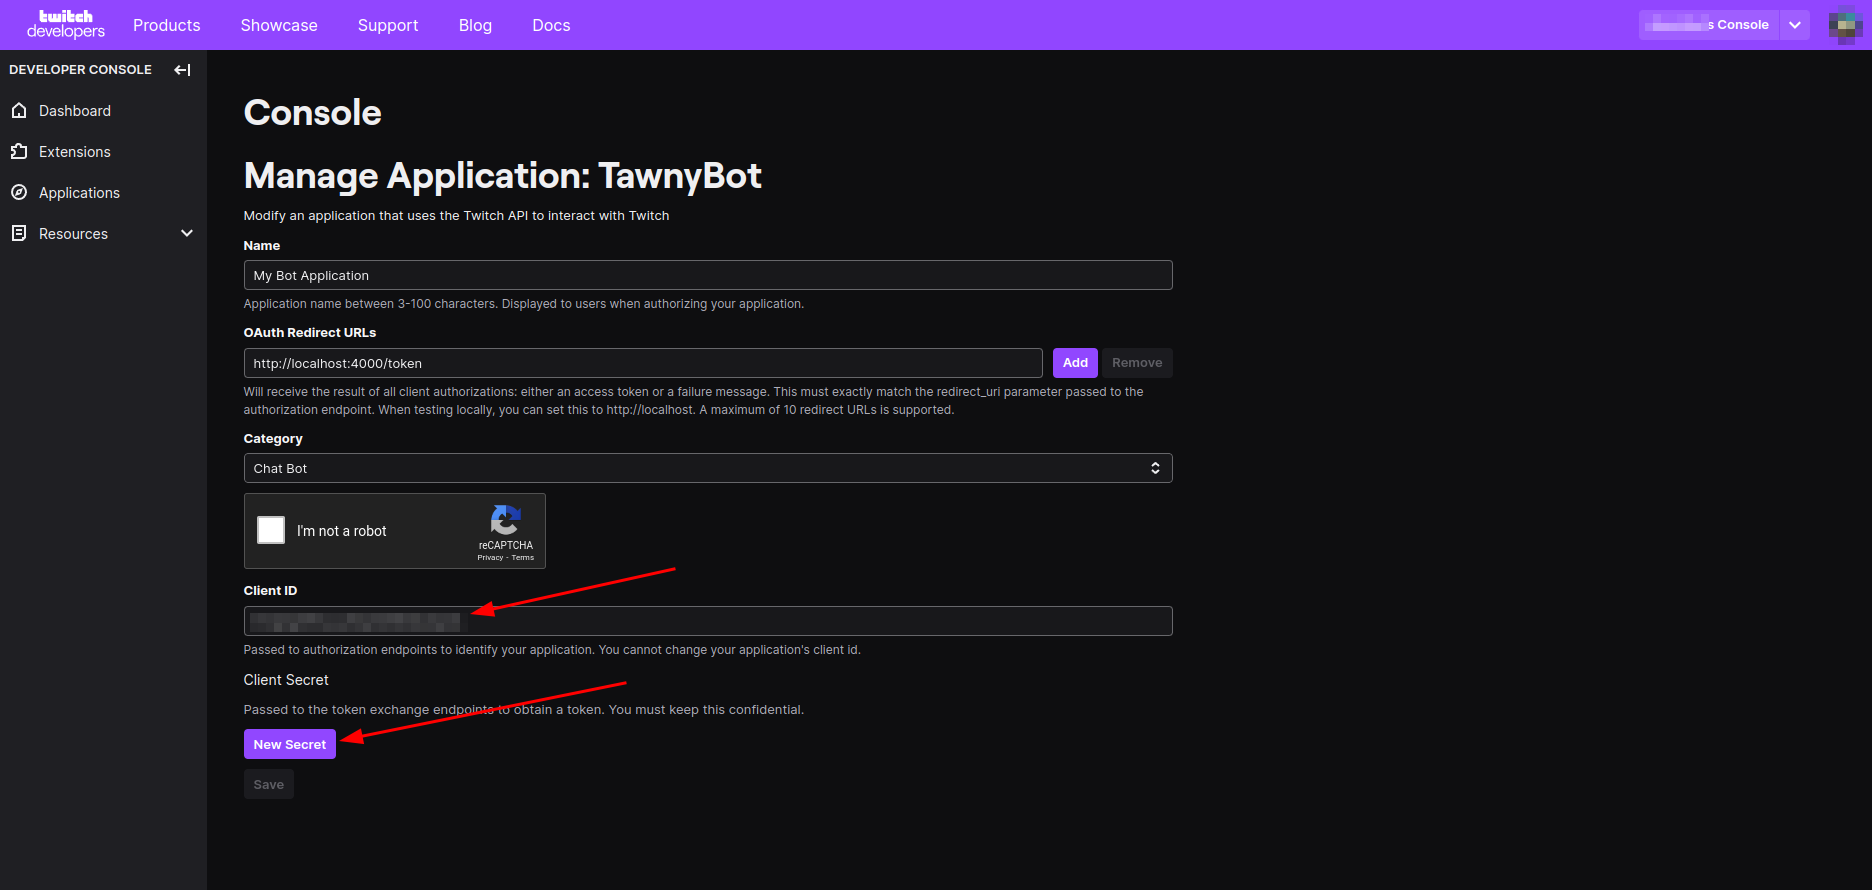
Task: Open the Twitch developers home logo
Action: pos(65,24)
